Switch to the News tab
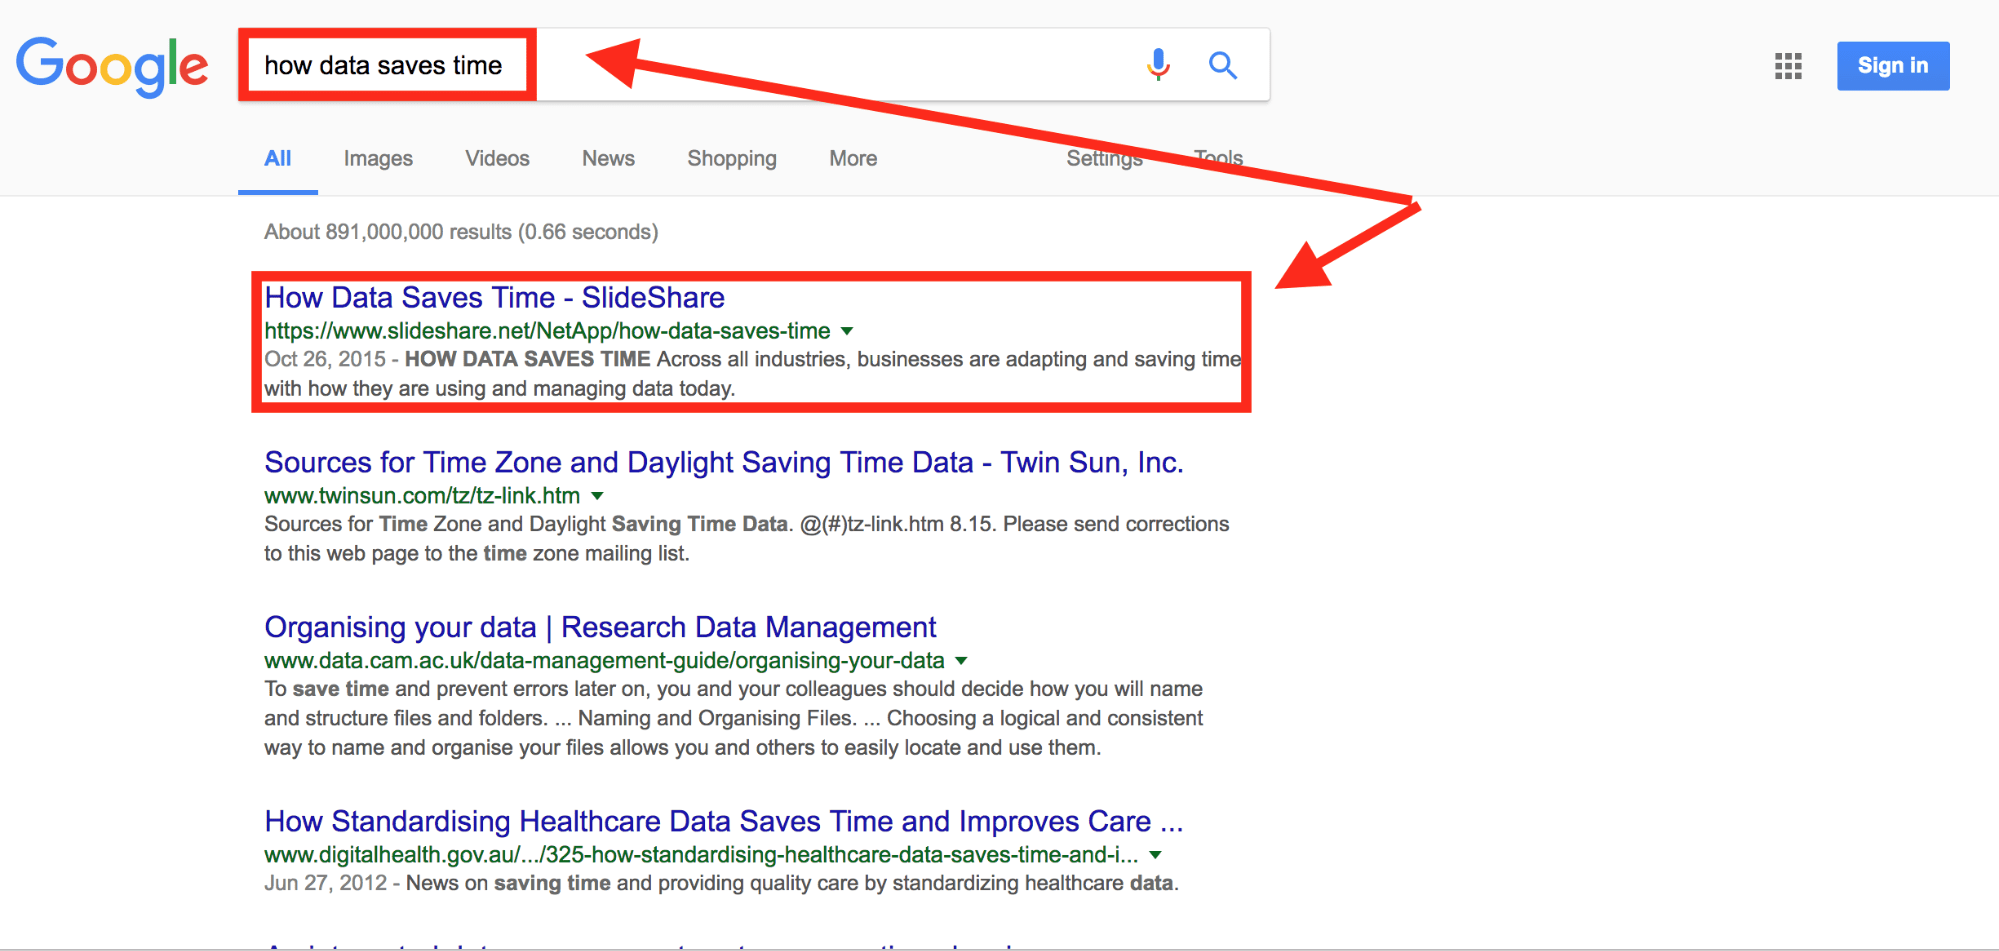 (608, 159)
